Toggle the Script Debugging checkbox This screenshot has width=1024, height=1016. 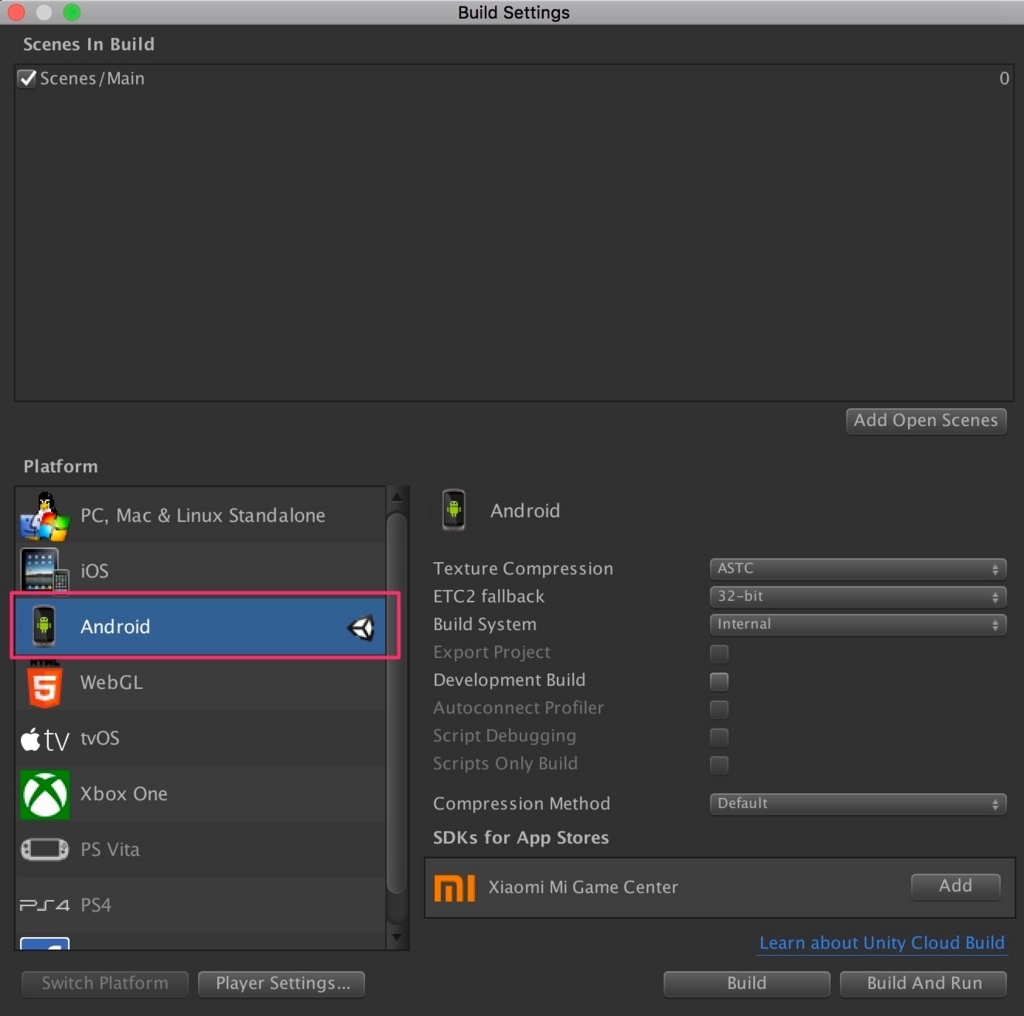pyautogui.click(x=719, y=737)
